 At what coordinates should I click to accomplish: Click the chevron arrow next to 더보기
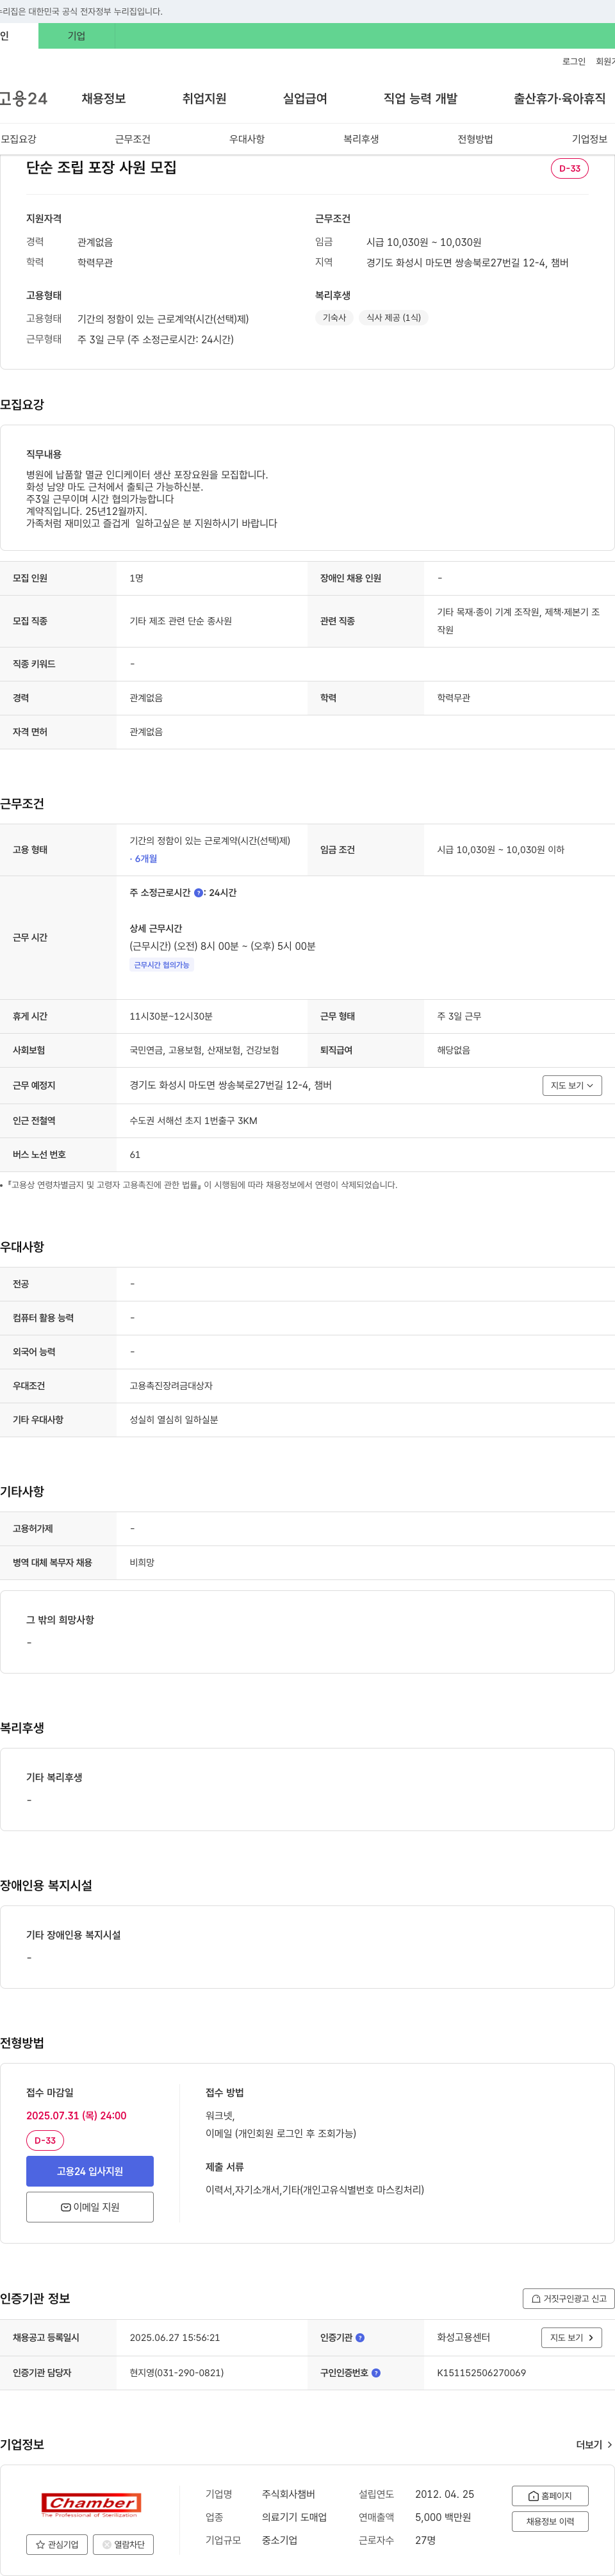610,2445
